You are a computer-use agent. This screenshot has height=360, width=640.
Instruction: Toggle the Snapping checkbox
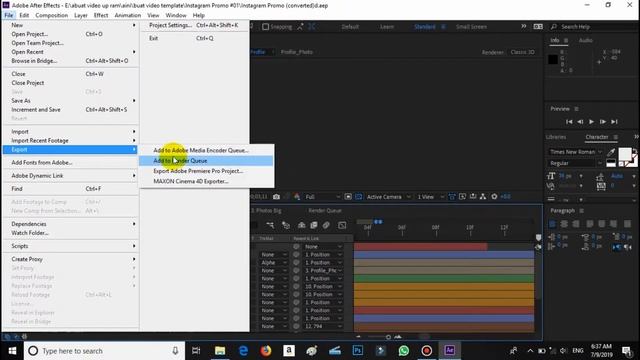(265, 27)
